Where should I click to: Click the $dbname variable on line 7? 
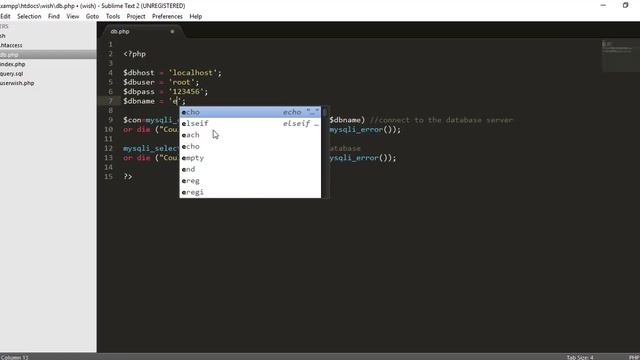tap(139, 101)
